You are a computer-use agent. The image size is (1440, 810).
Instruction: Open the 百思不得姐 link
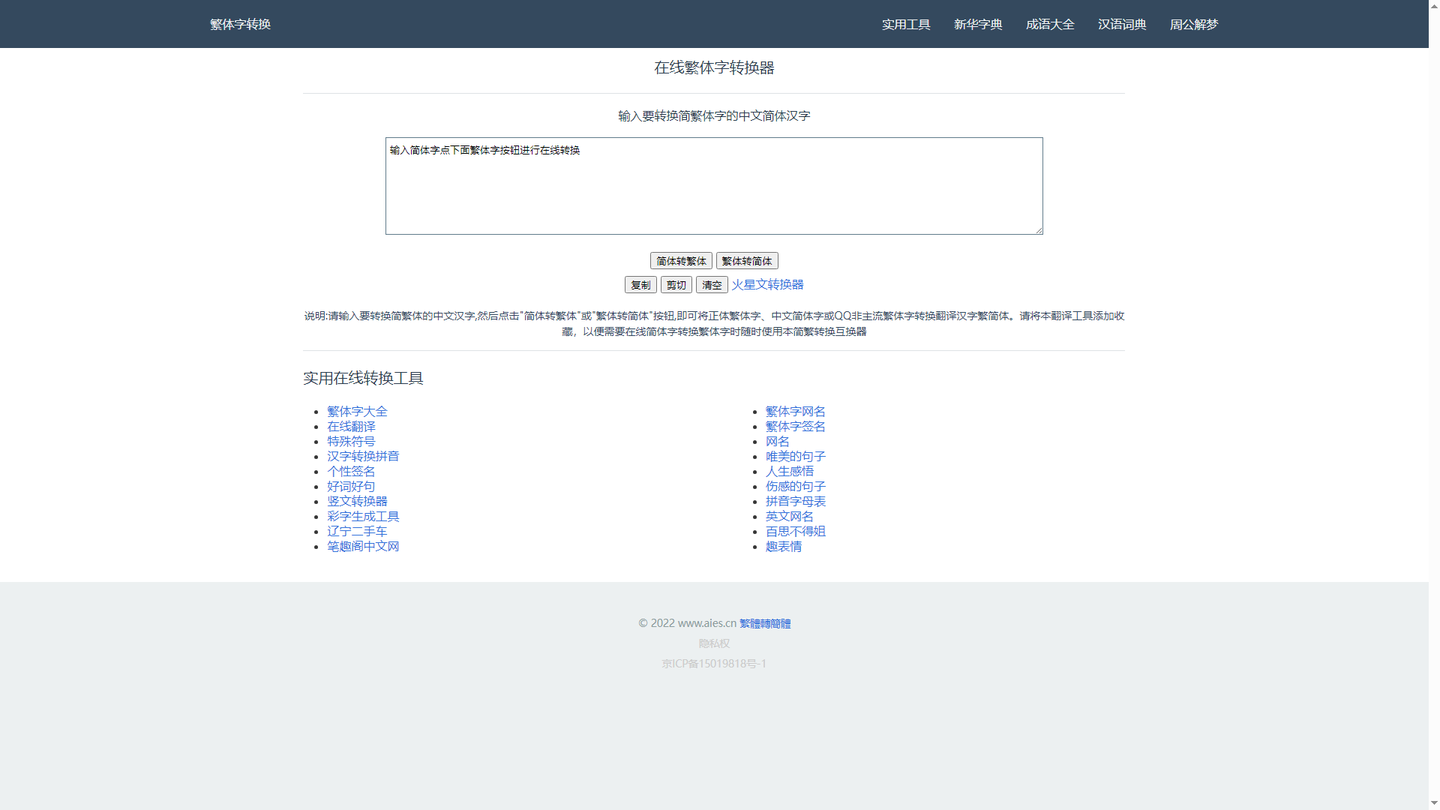point(795,531)
